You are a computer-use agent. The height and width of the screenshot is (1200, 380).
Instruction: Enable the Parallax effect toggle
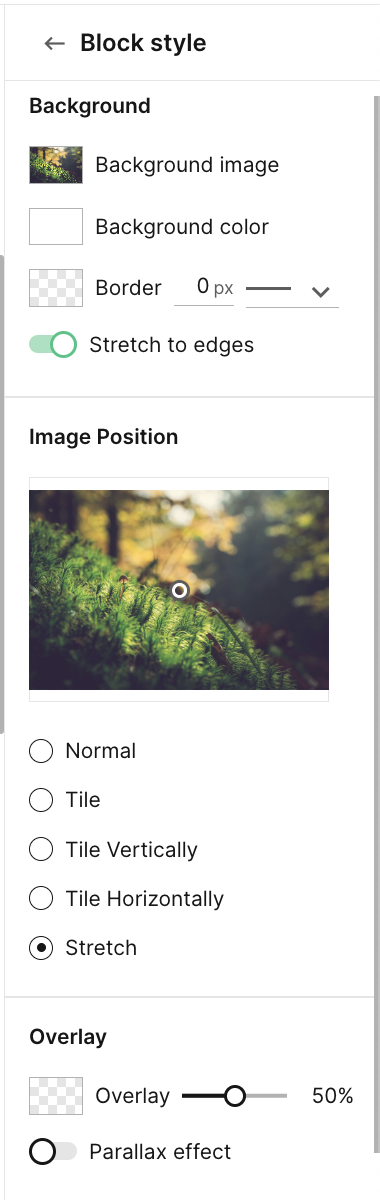pos(53,1152)
